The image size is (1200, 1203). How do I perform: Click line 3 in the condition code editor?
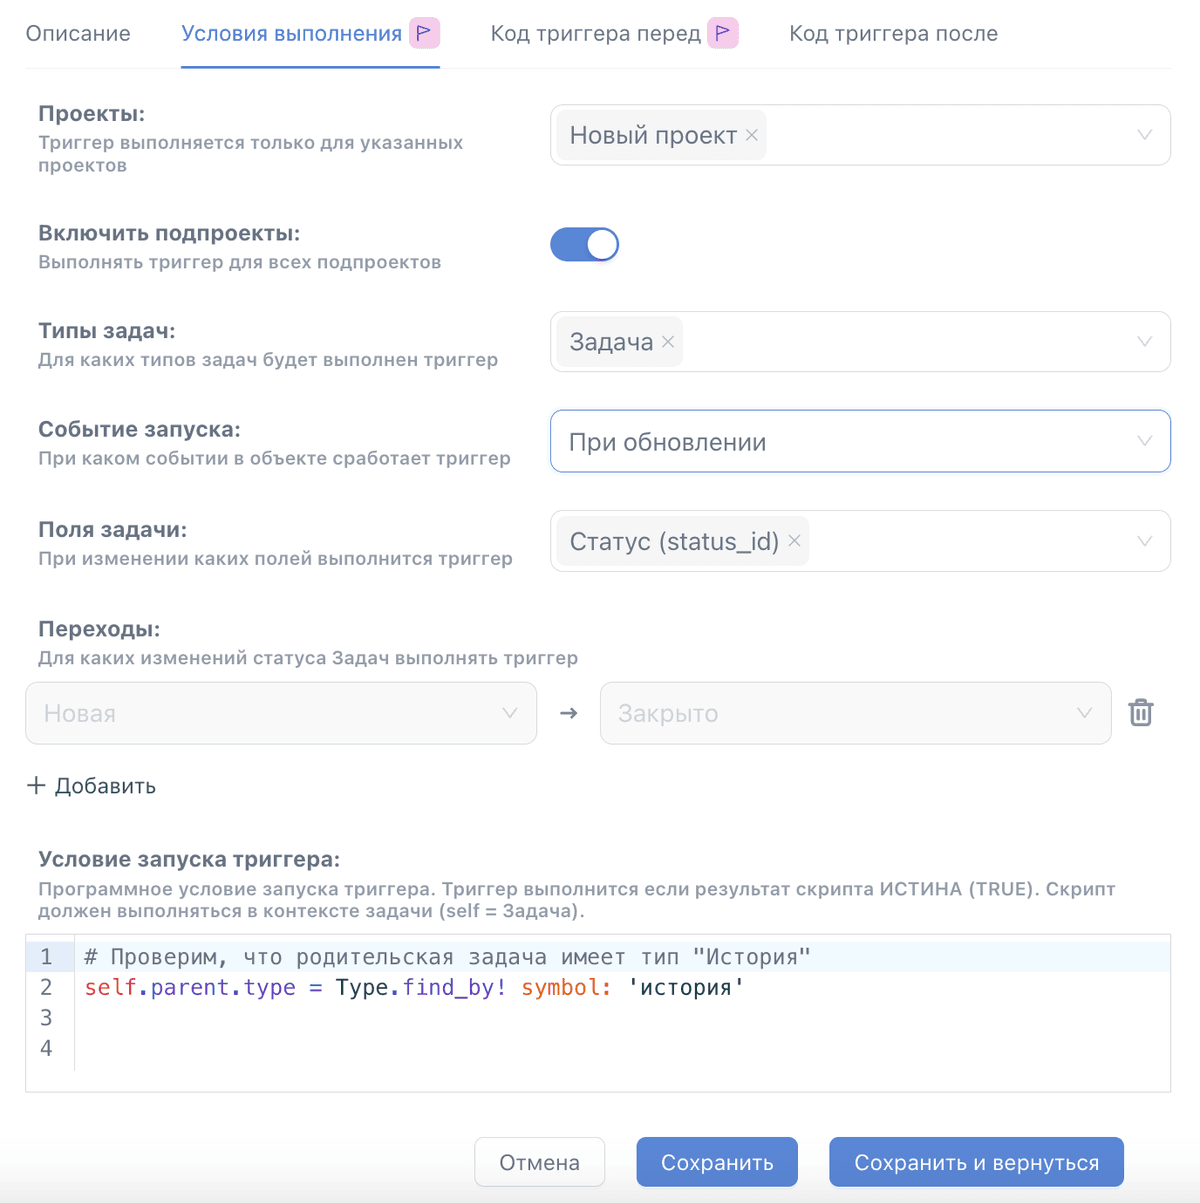[x=621, y=1018]
